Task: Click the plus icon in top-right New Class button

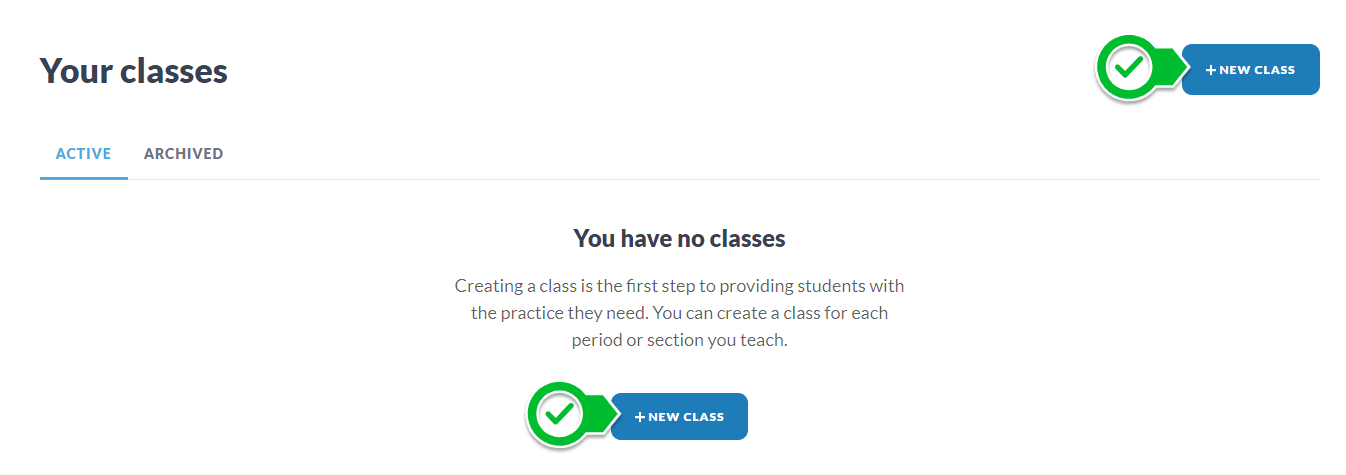Action: 1211,70
